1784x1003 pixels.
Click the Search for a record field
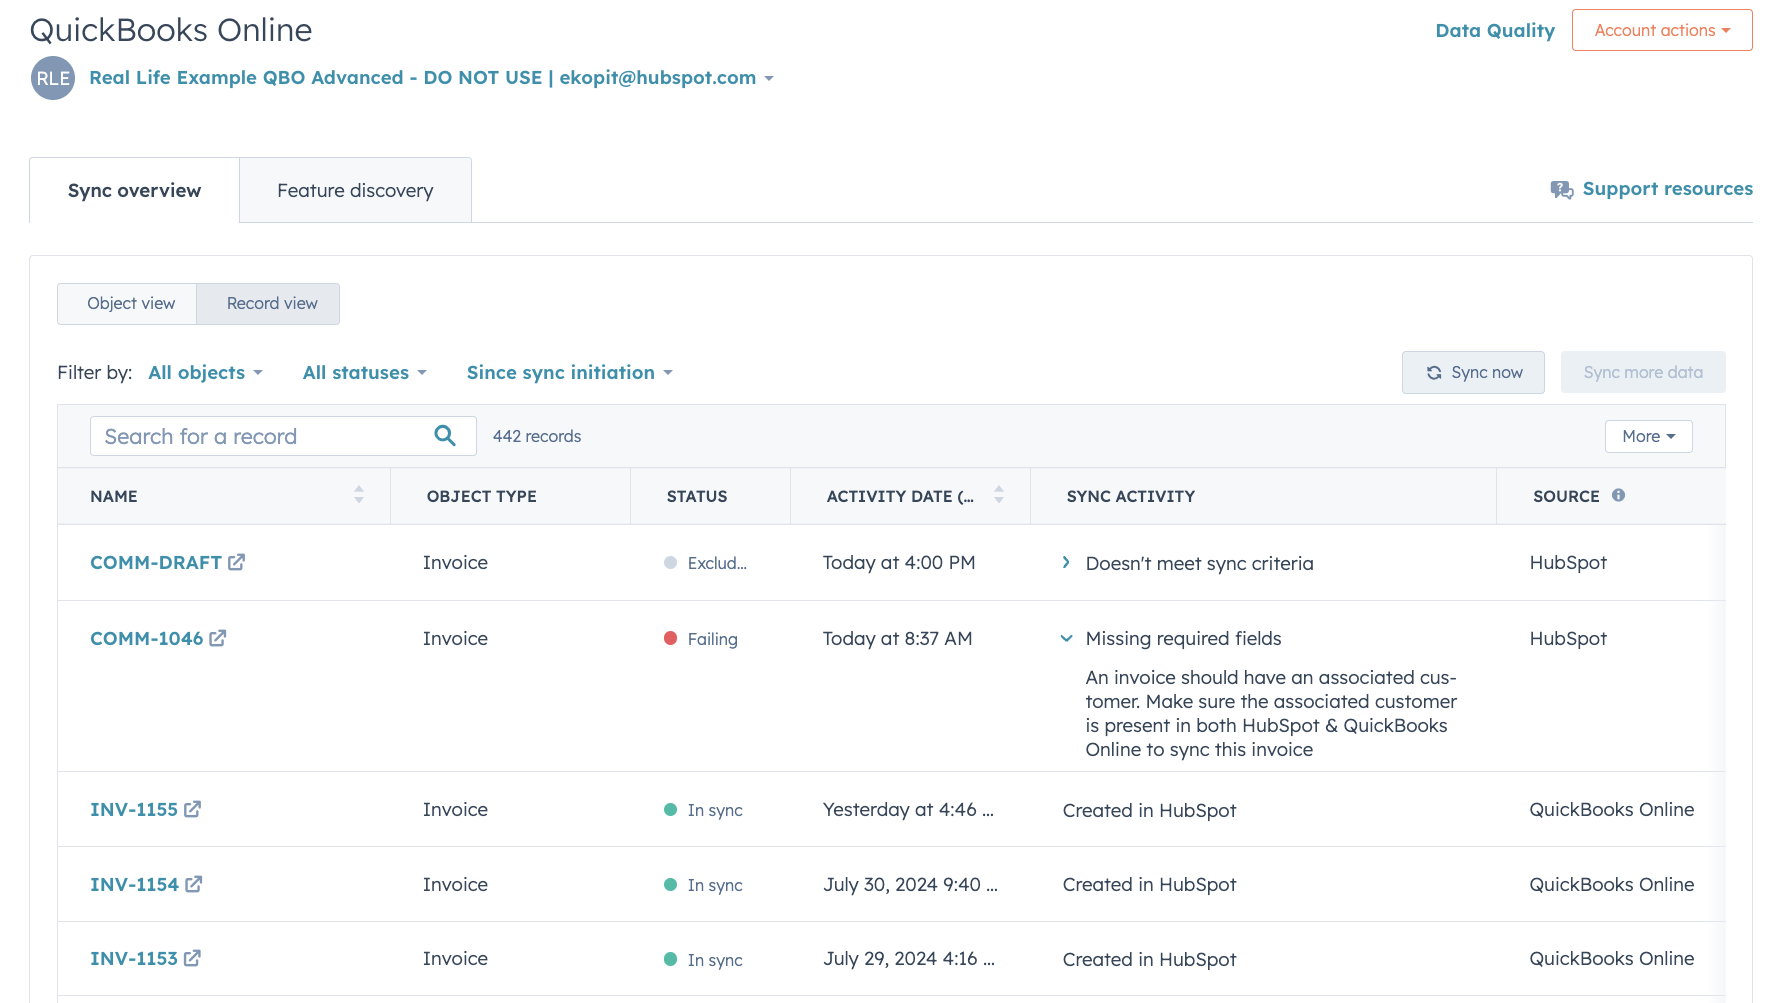pyautogui.click(x=283, y=436)
